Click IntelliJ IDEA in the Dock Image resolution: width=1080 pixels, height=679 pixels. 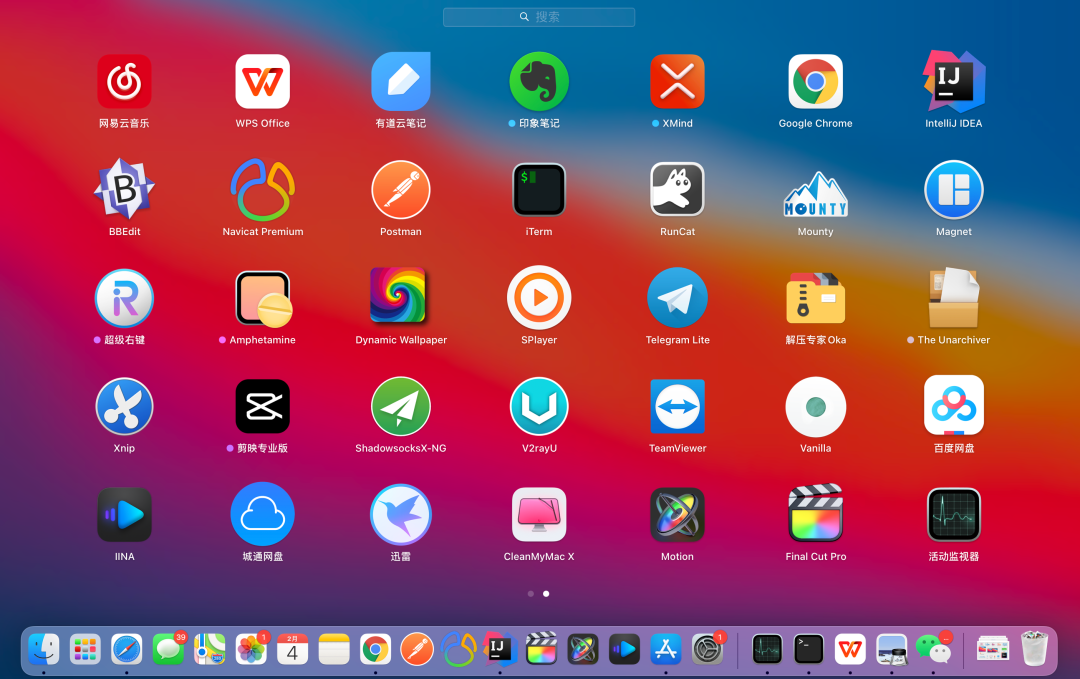coord(500,649)
